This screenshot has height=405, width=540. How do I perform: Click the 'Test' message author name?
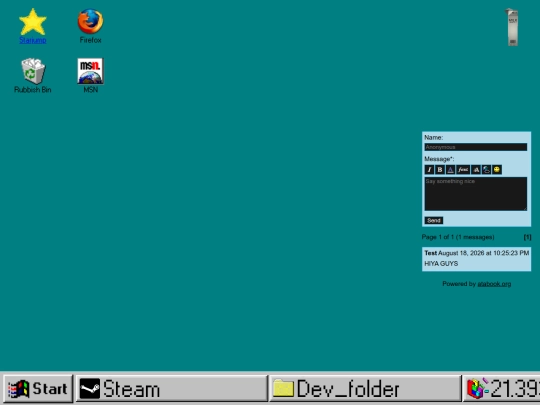(430, 253)
